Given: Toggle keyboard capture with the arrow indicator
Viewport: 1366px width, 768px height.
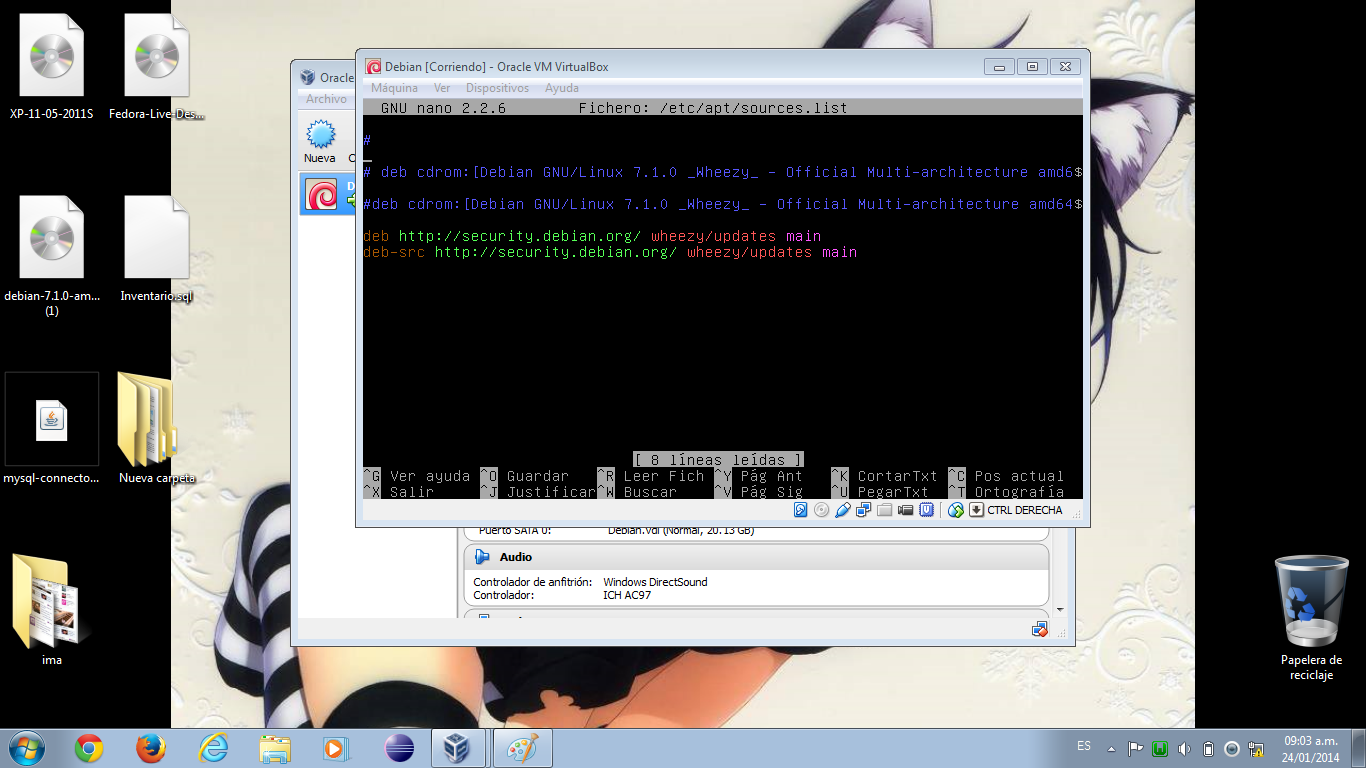Looking at the screenshot, I should click(975, 510).
